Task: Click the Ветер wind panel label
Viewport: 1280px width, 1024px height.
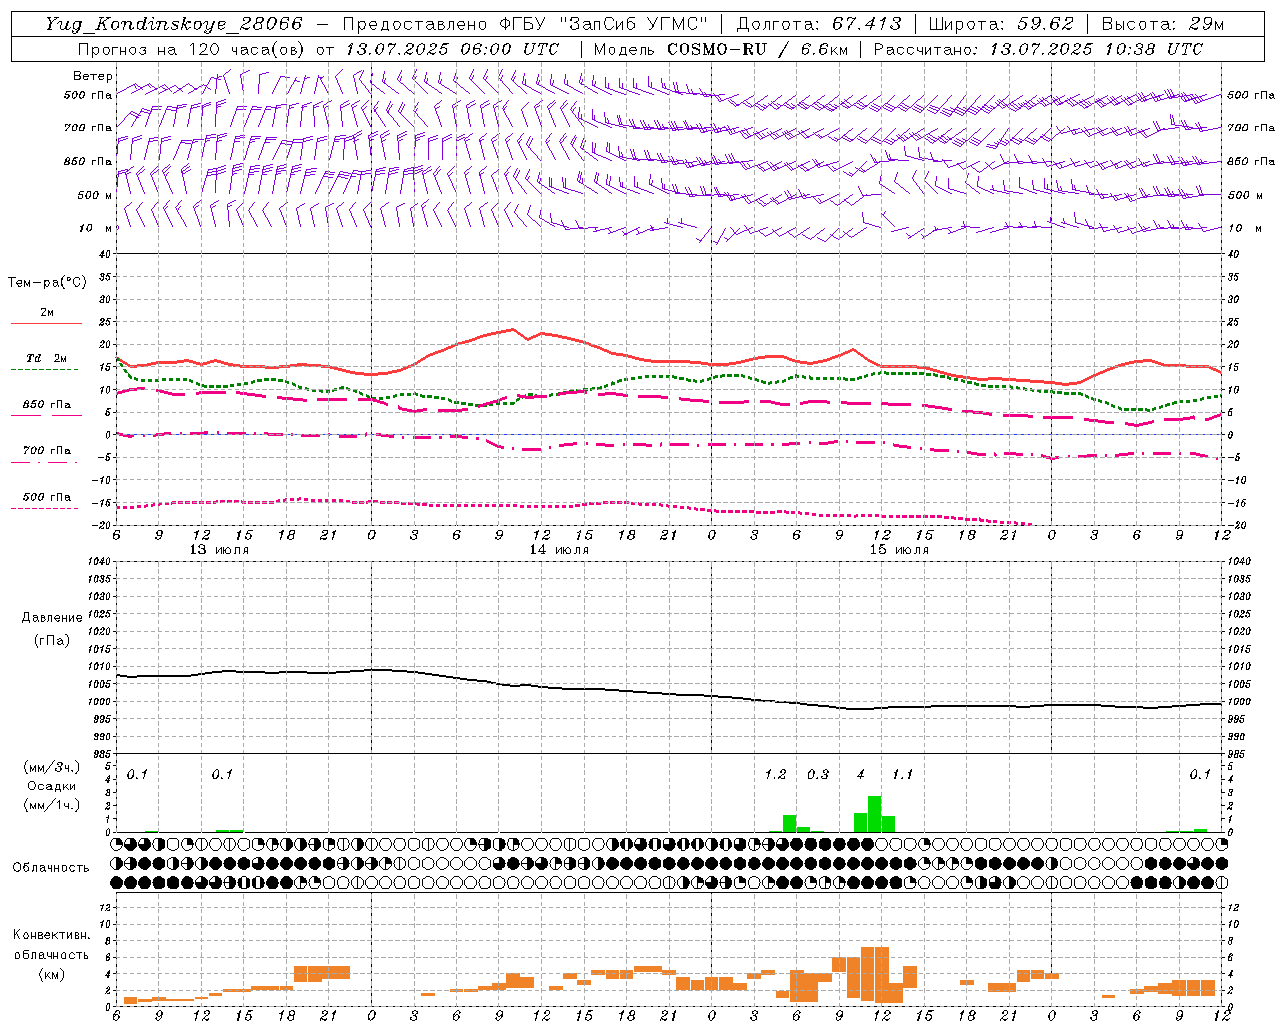Action: point(93,76)
